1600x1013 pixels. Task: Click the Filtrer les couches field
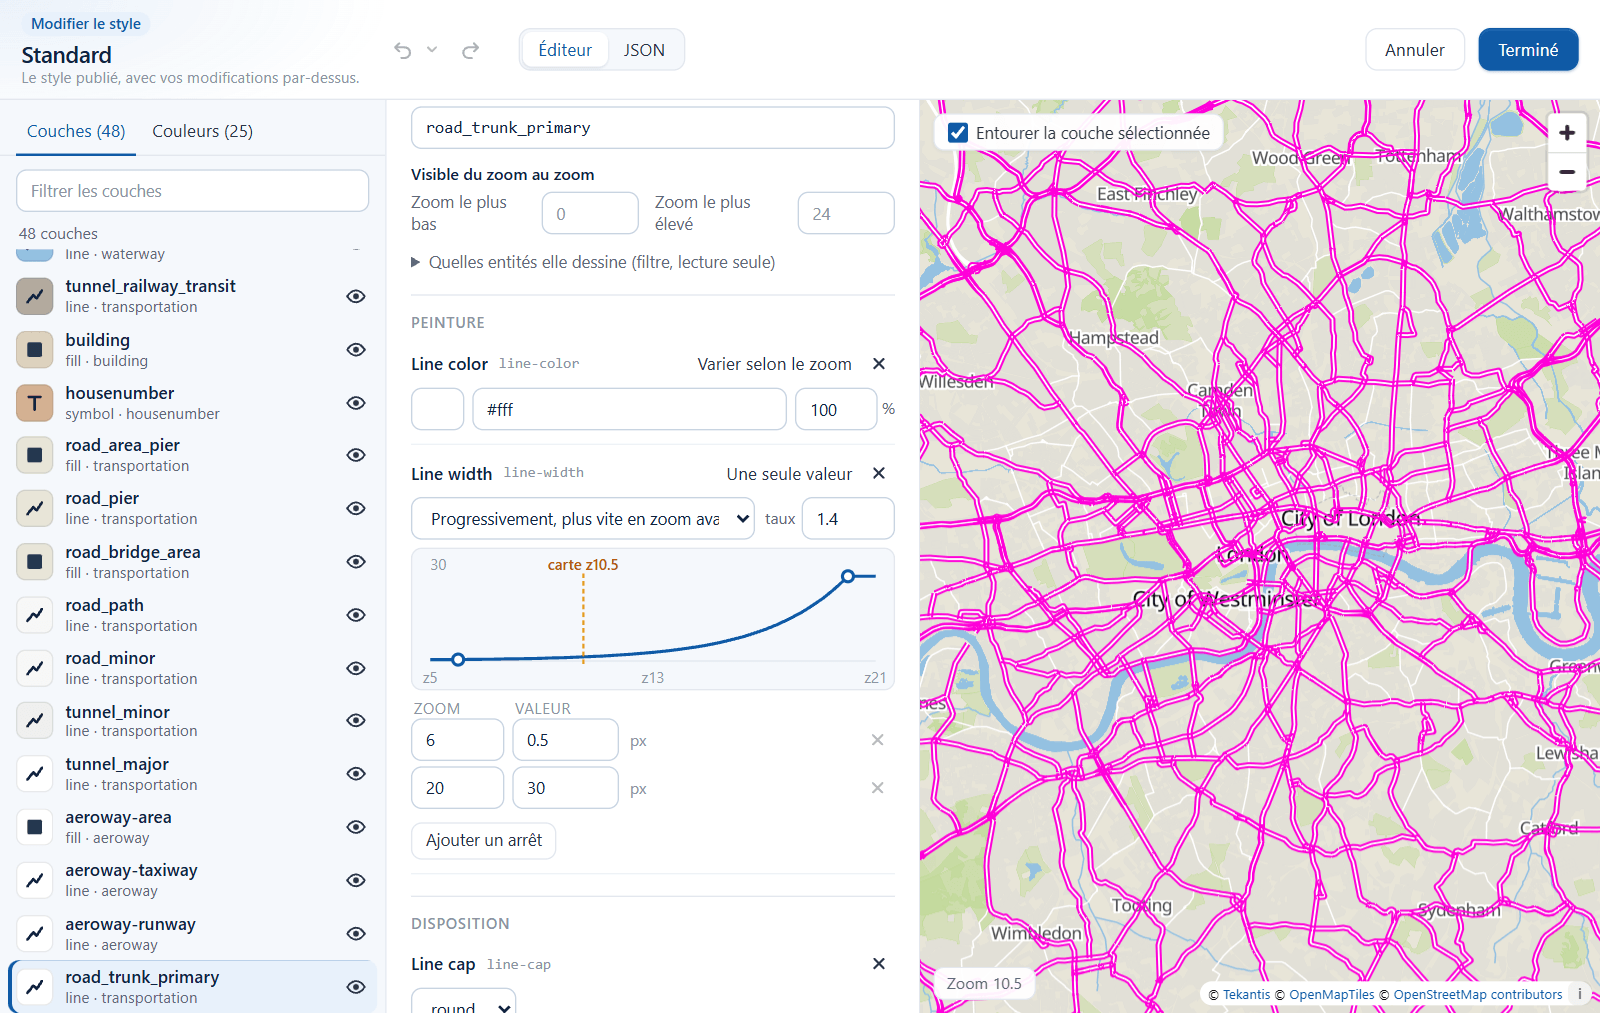click(x=193, y=191)
